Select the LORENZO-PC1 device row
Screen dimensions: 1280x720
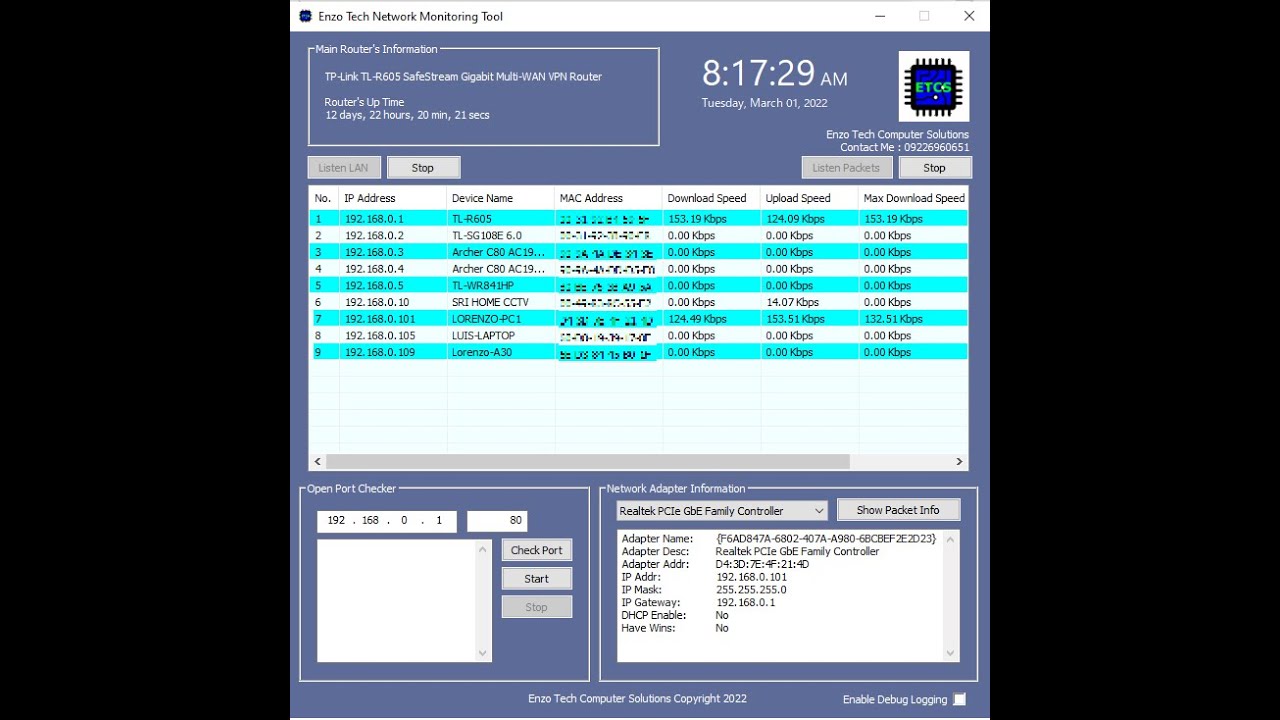tap(638, 319)
